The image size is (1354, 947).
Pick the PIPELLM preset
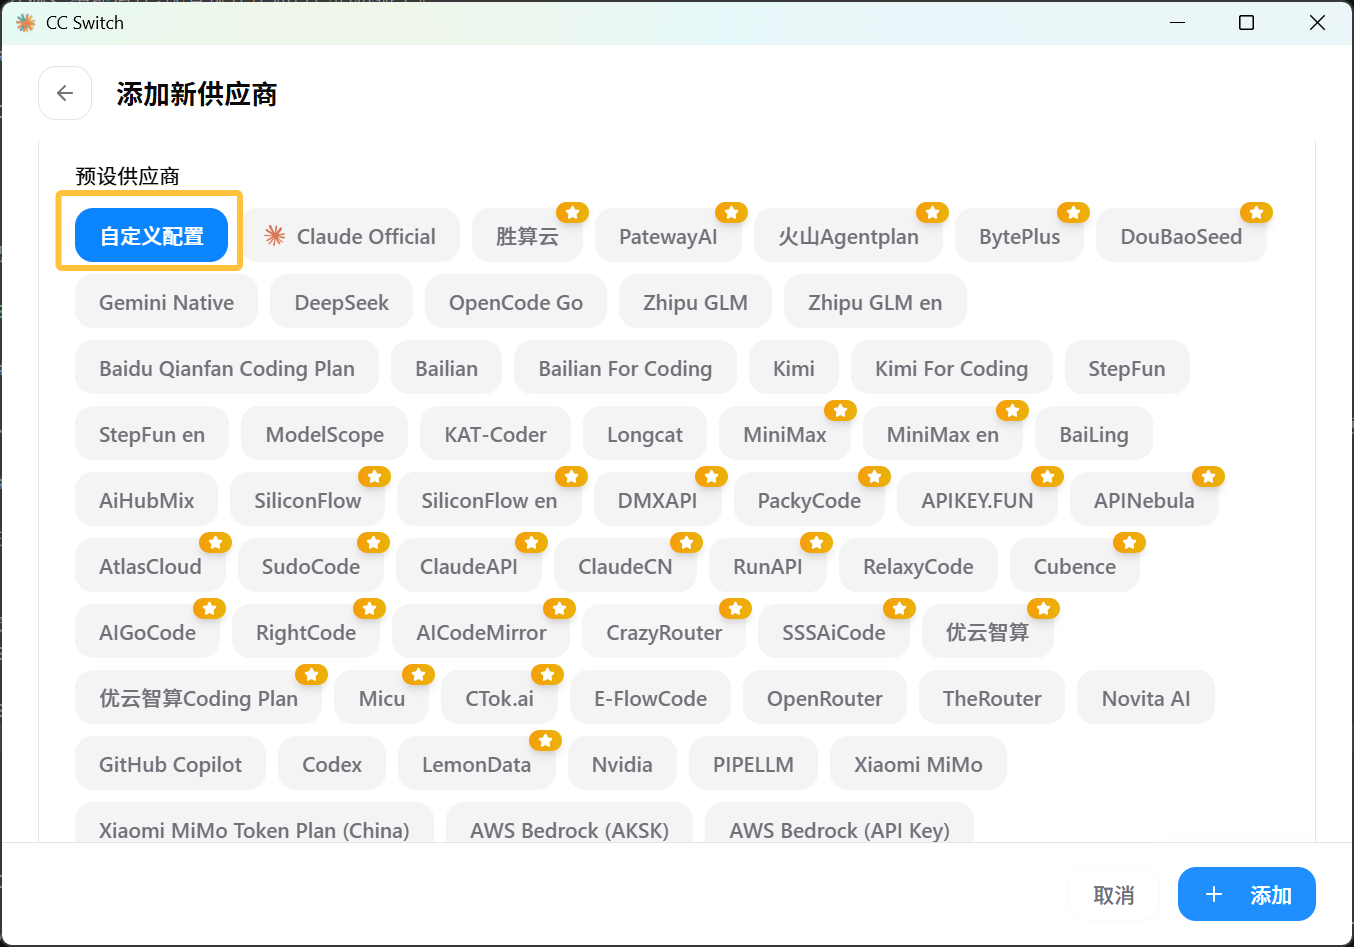[753, 764]
